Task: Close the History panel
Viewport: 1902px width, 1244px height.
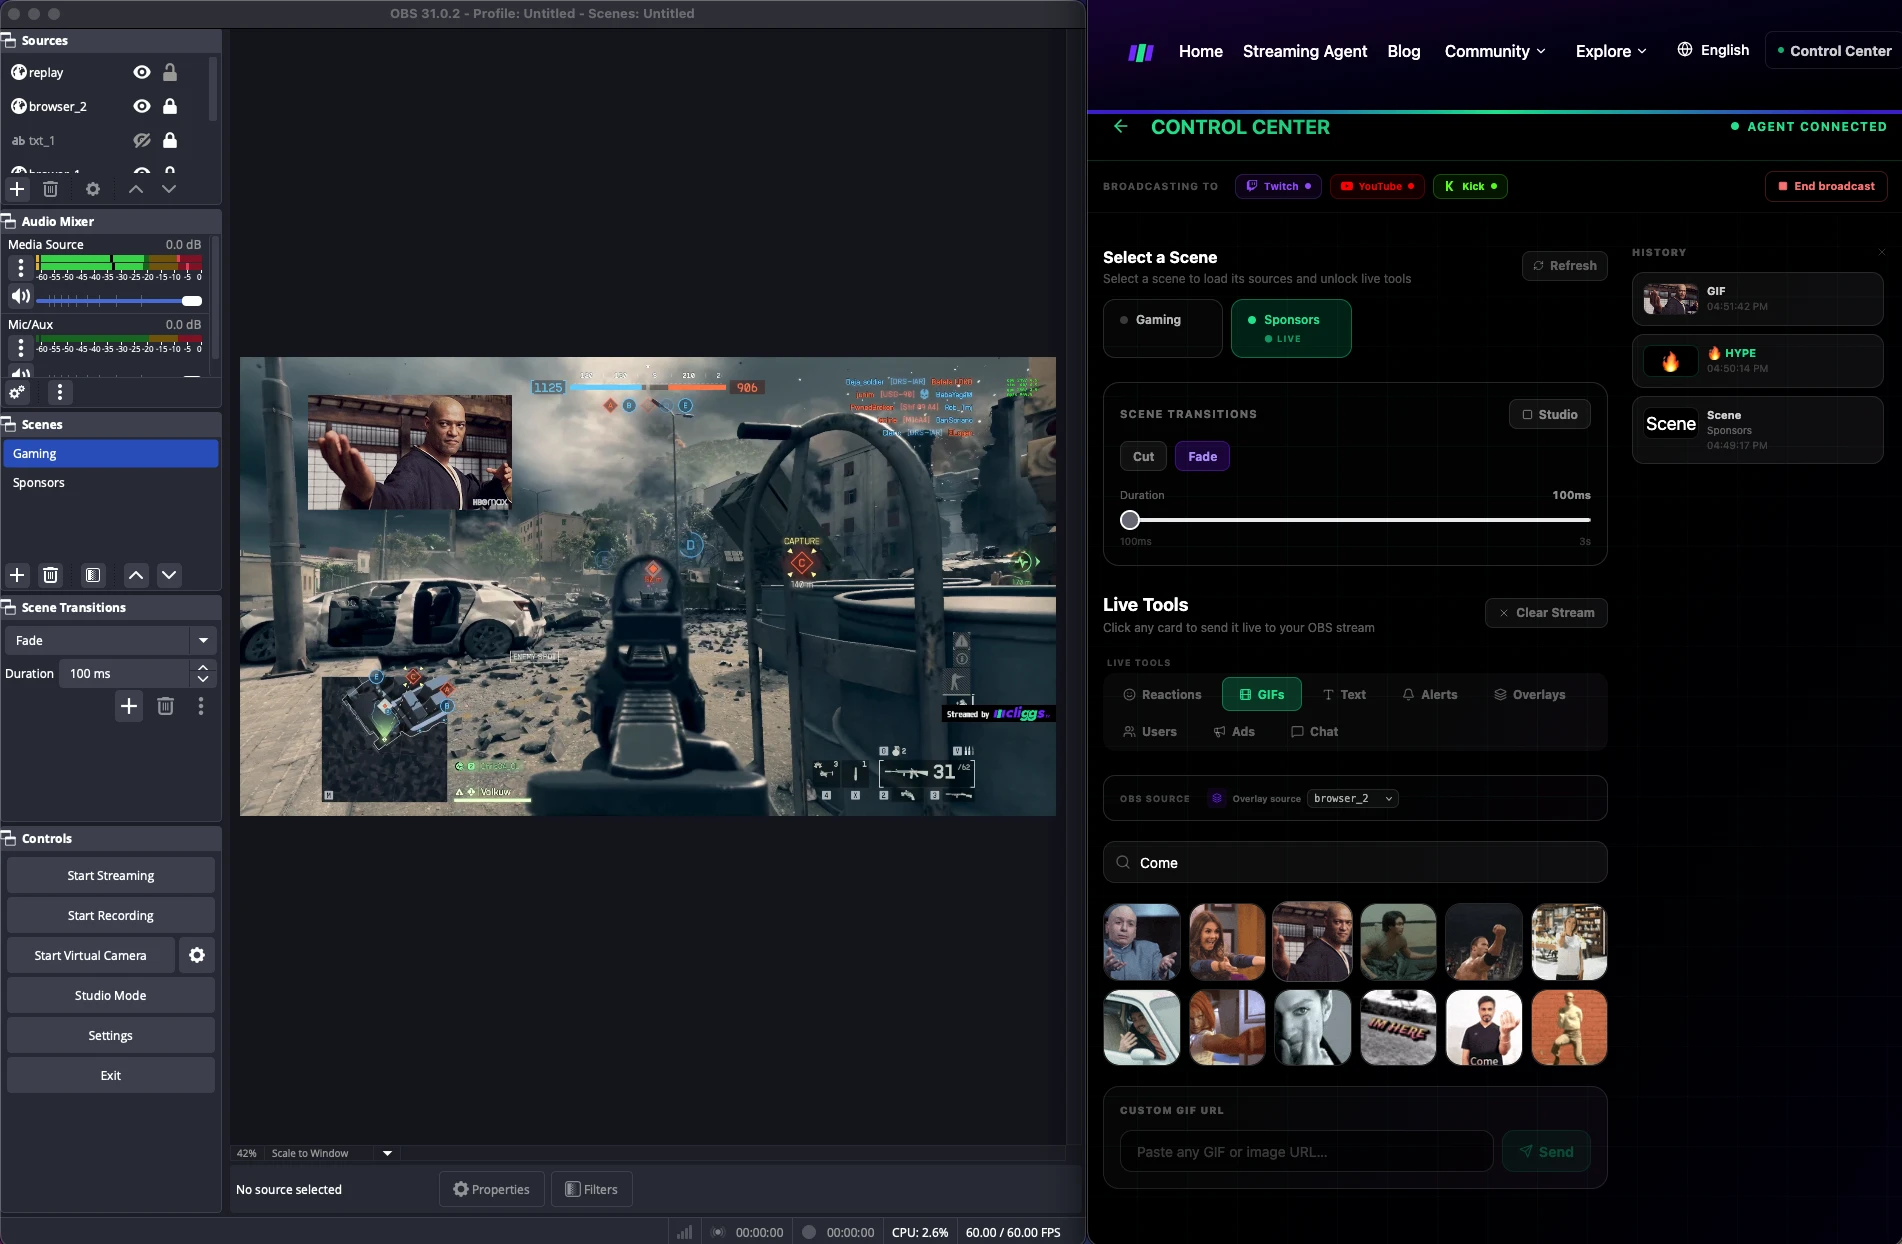Action: tap(1882, 252)
